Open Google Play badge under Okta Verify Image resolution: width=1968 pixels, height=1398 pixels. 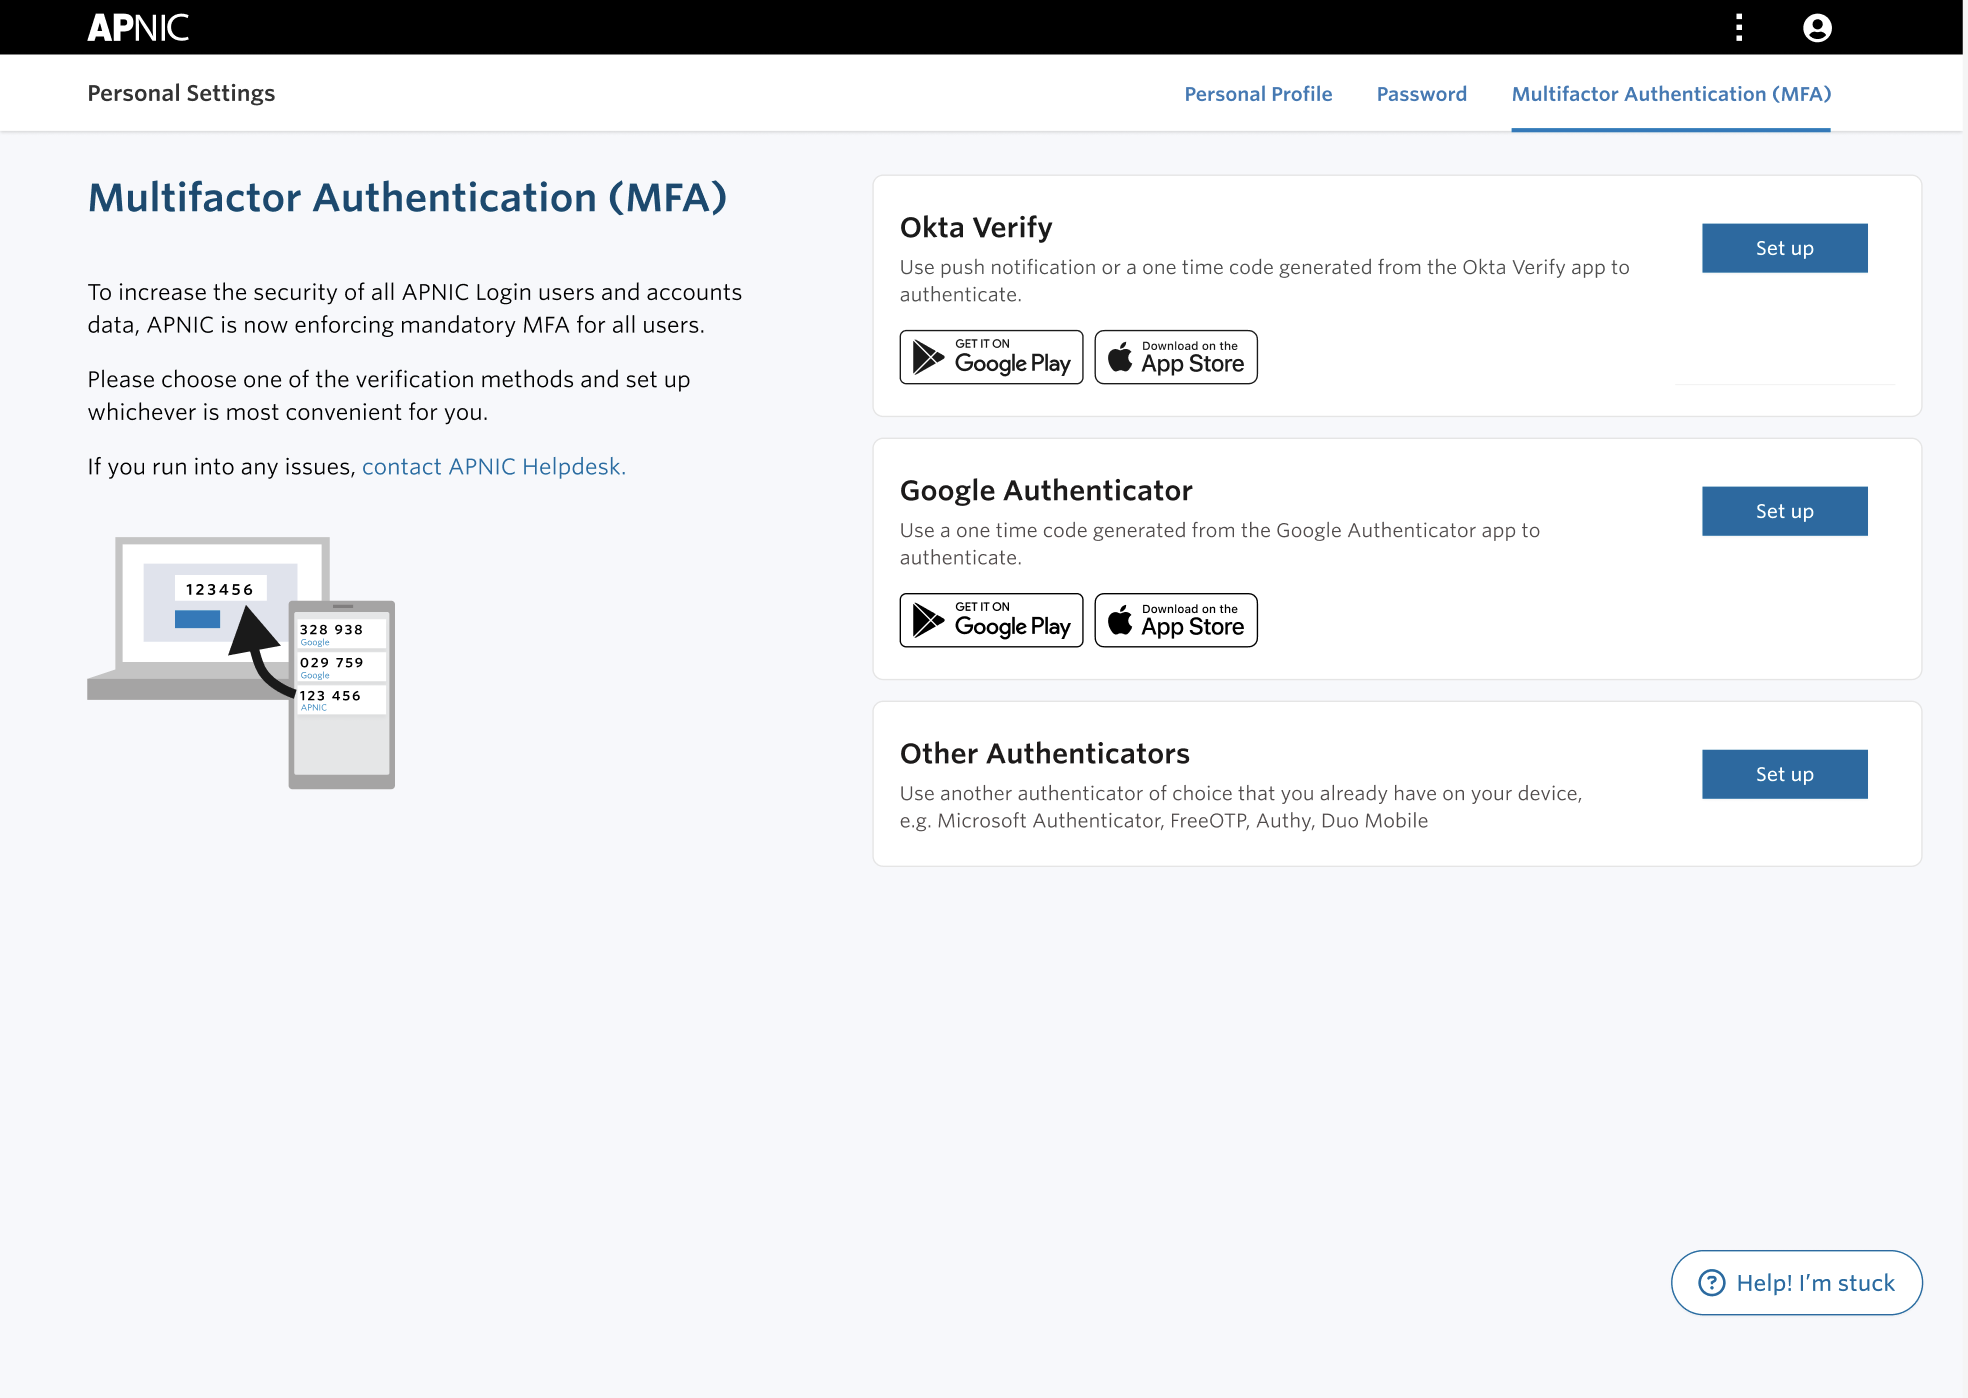pyautogui.click(x=991, y=357)
